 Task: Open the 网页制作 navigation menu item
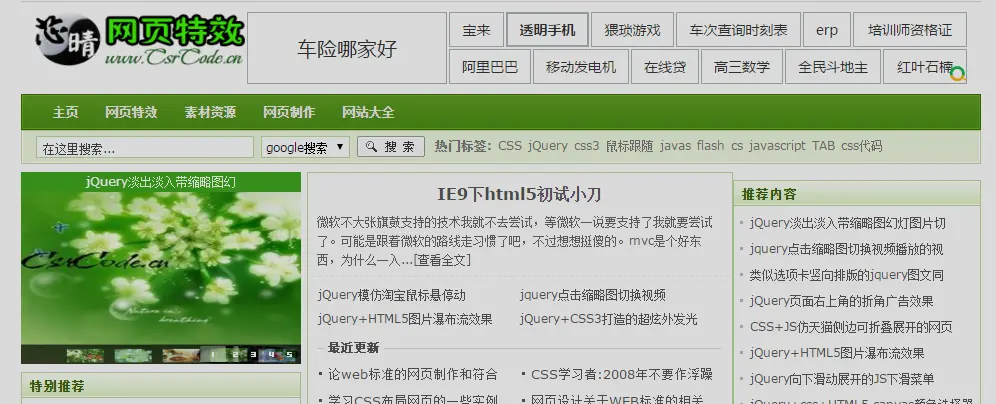pos(289,112)
